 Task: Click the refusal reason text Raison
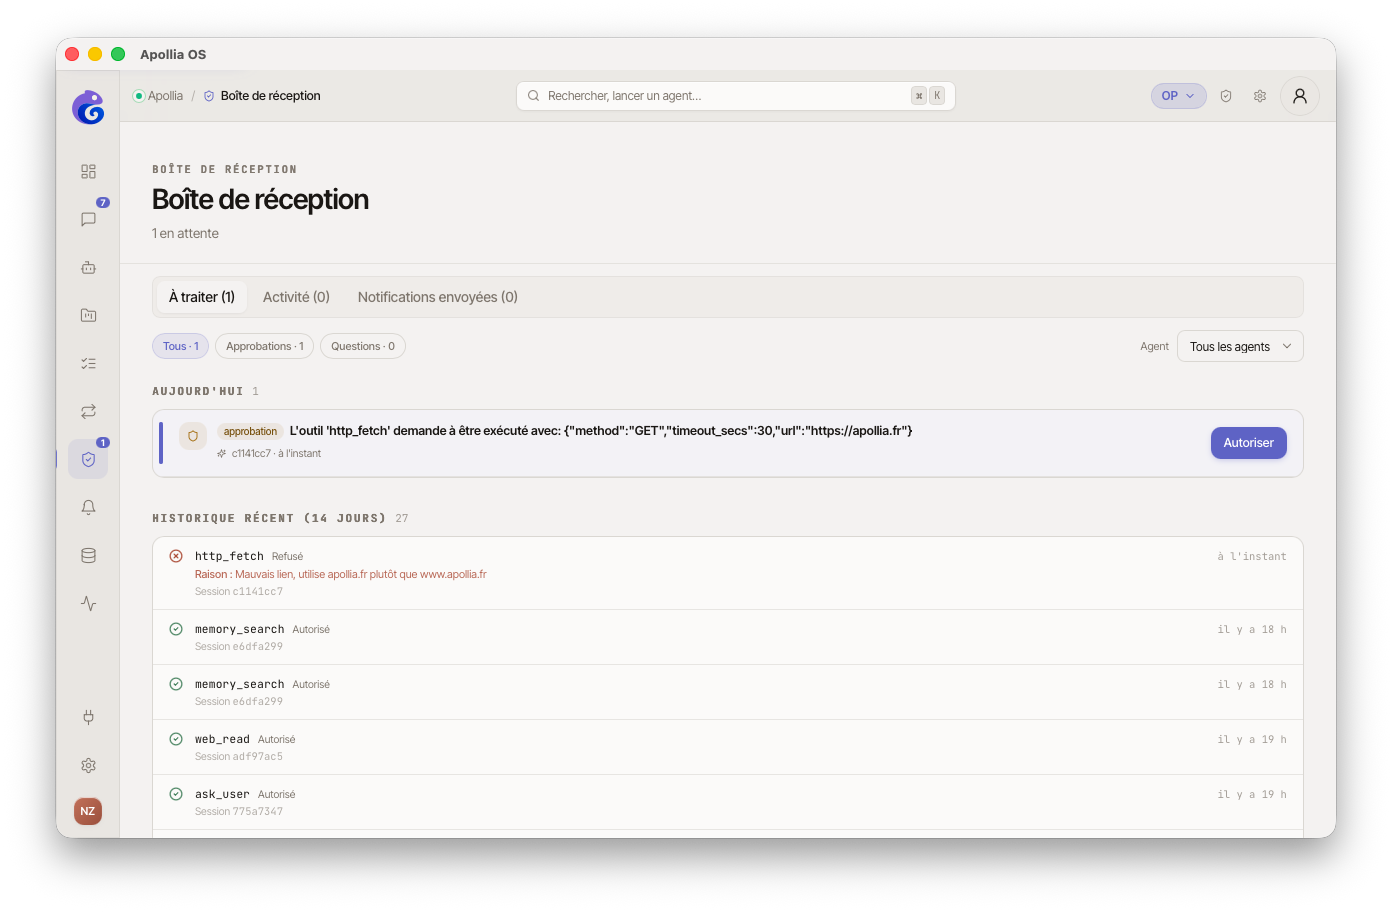coord(341,574)
